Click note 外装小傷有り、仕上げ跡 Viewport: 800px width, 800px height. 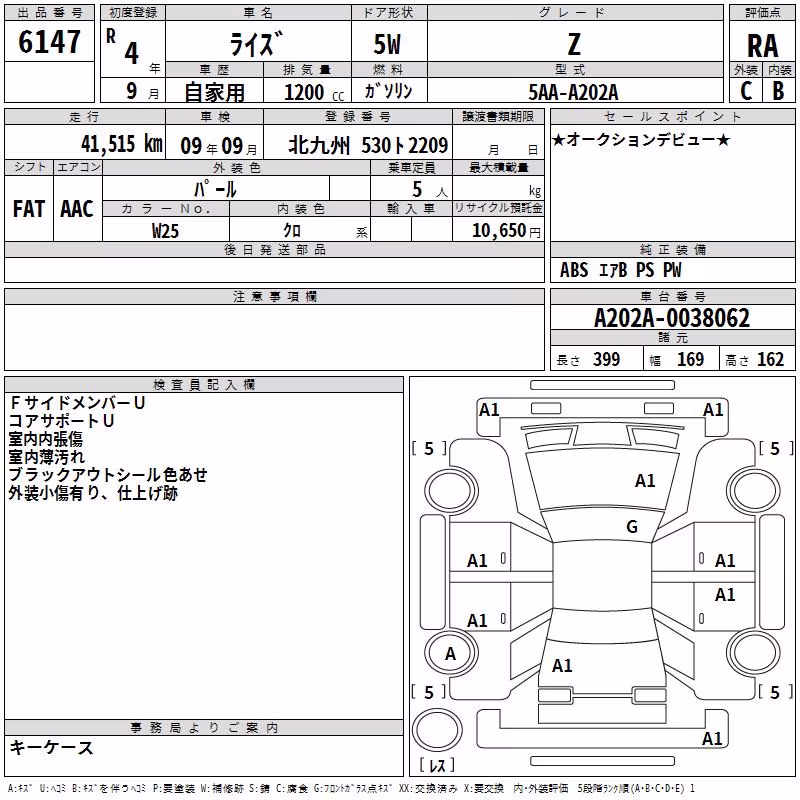93,493
